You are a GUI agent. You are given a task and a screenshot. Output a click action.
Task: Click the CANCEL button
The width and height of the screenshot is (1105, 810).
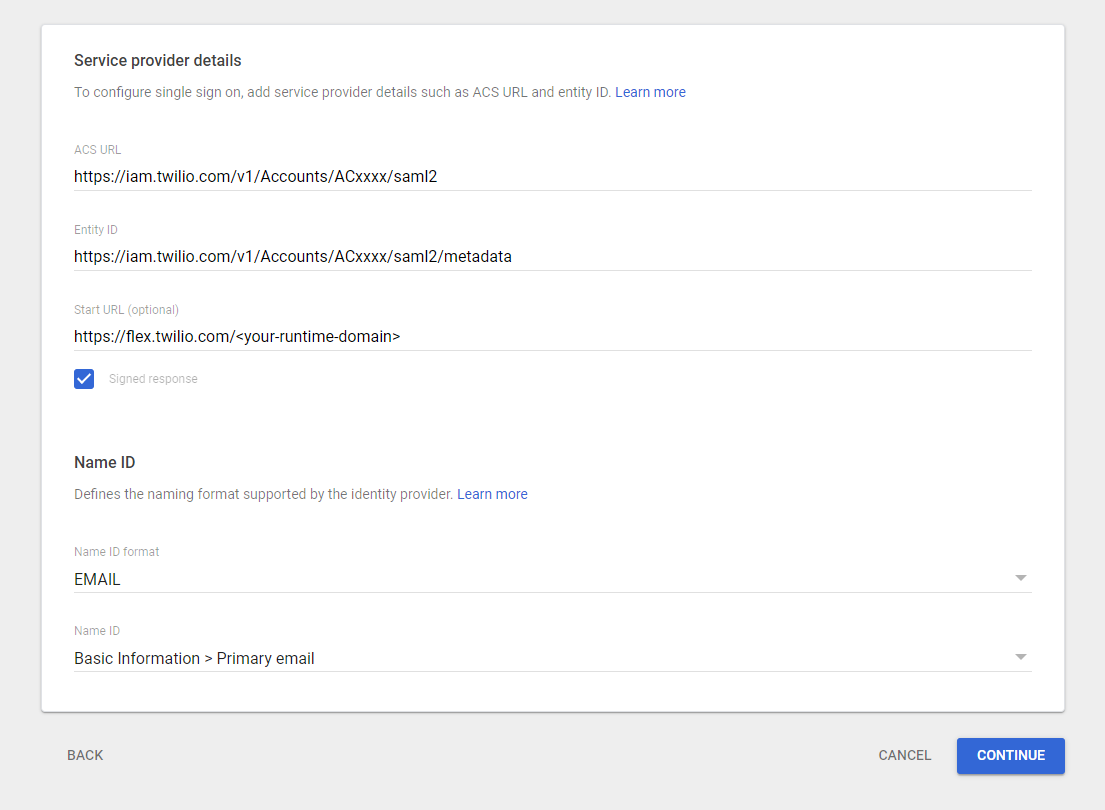pyautogui.click(x=904, y=755)
